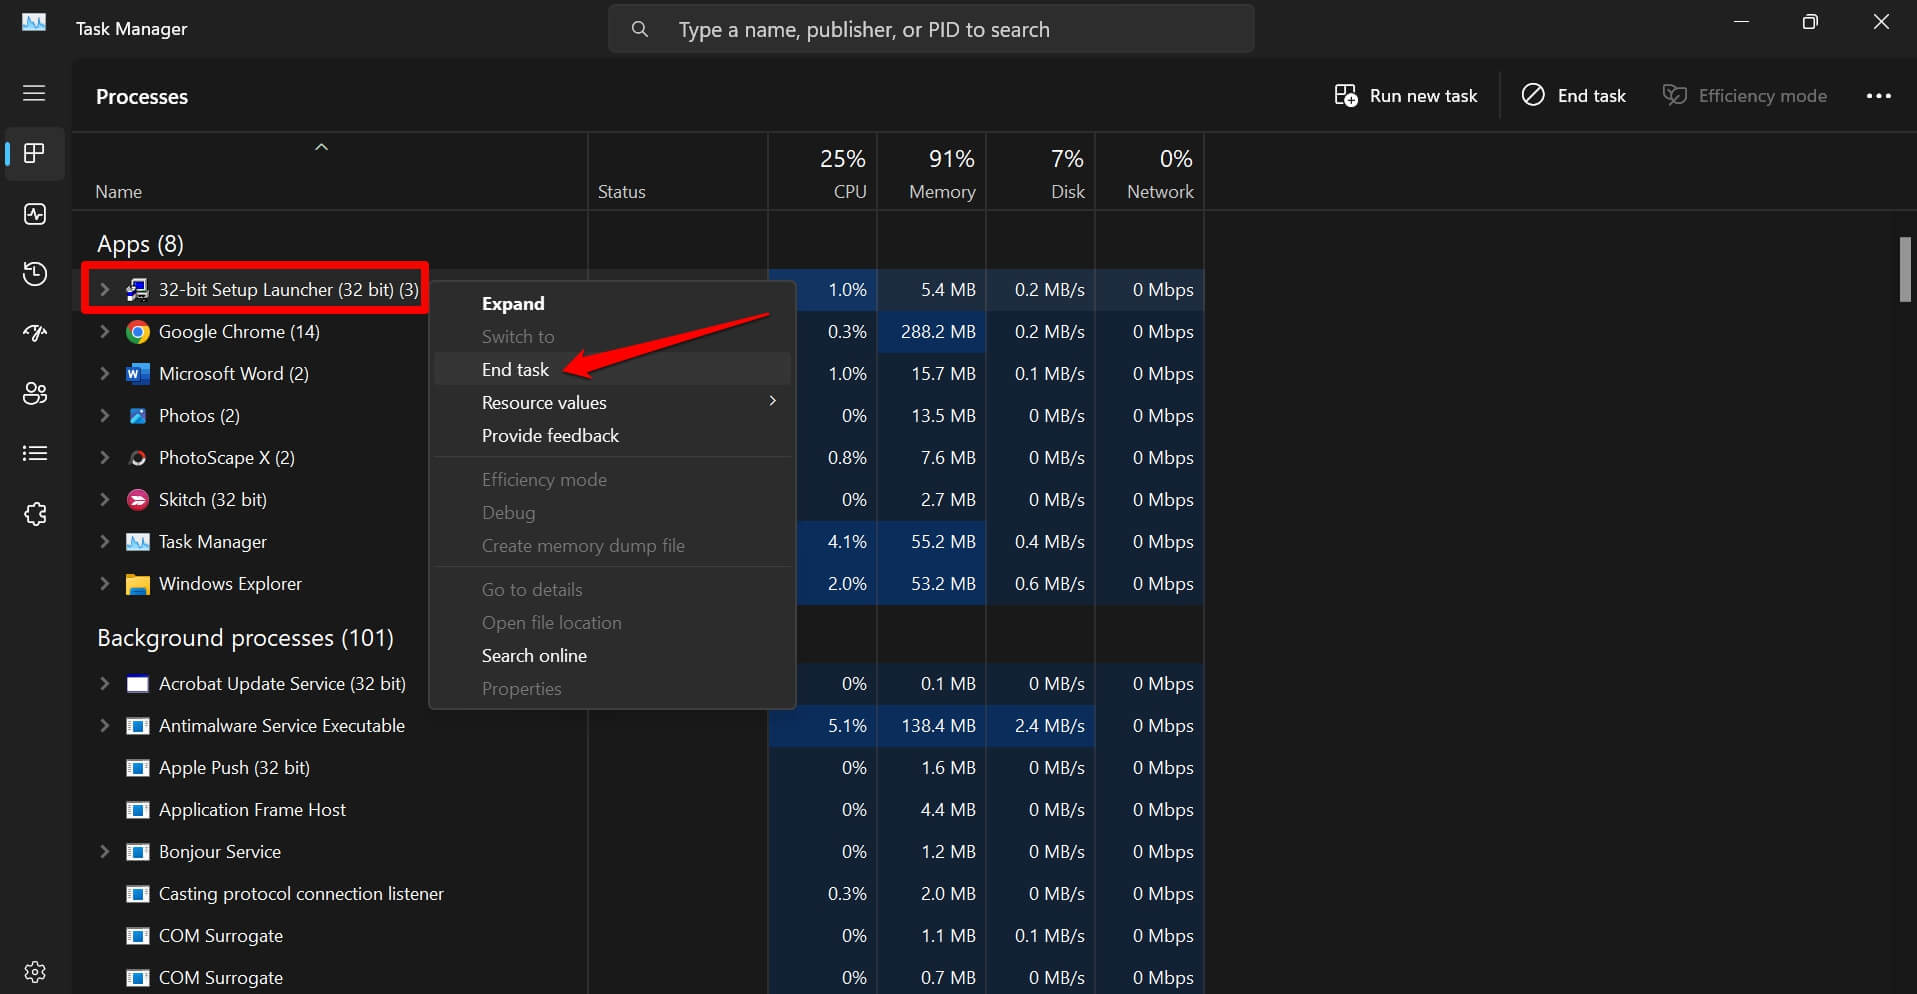Expand the Windows Explorer process group
Screen dimensions: 1917x994
pos(104,584)
